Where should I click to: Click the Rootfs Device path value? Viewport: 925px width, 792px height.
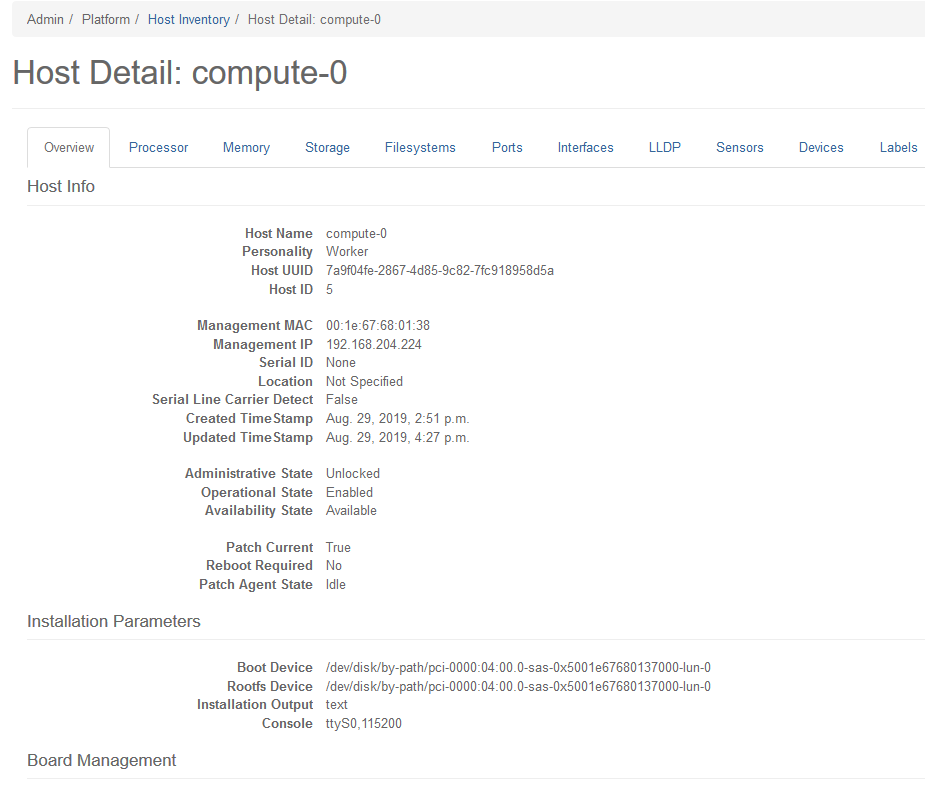(518, 686)
